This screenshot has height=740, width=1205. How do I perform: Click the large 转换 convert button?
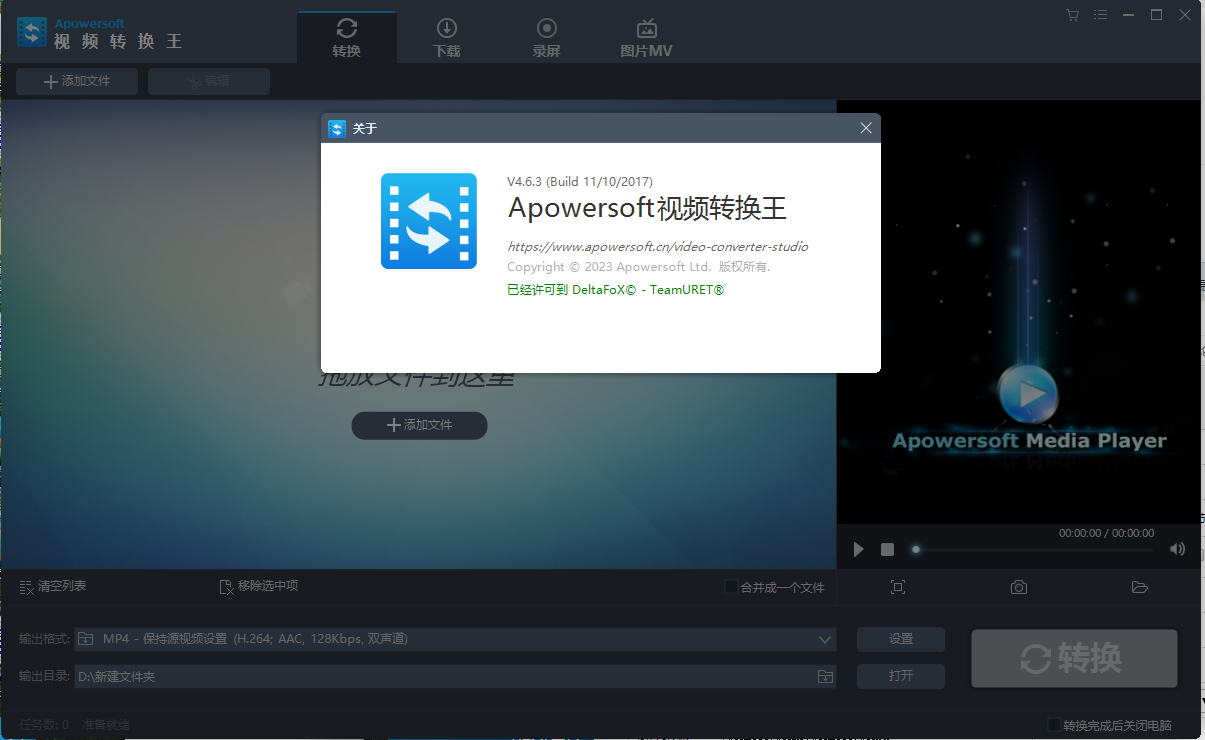point(1074,659)
